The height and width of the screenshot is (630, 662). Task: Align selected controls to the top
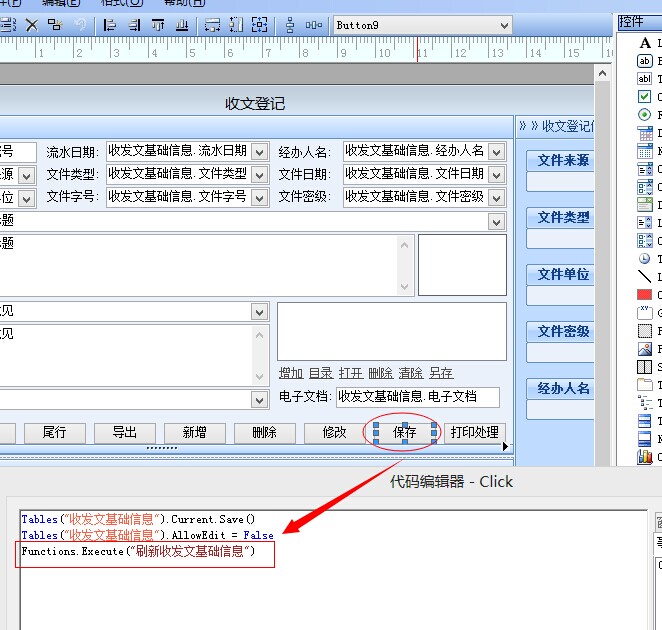[x=158, y=25]
